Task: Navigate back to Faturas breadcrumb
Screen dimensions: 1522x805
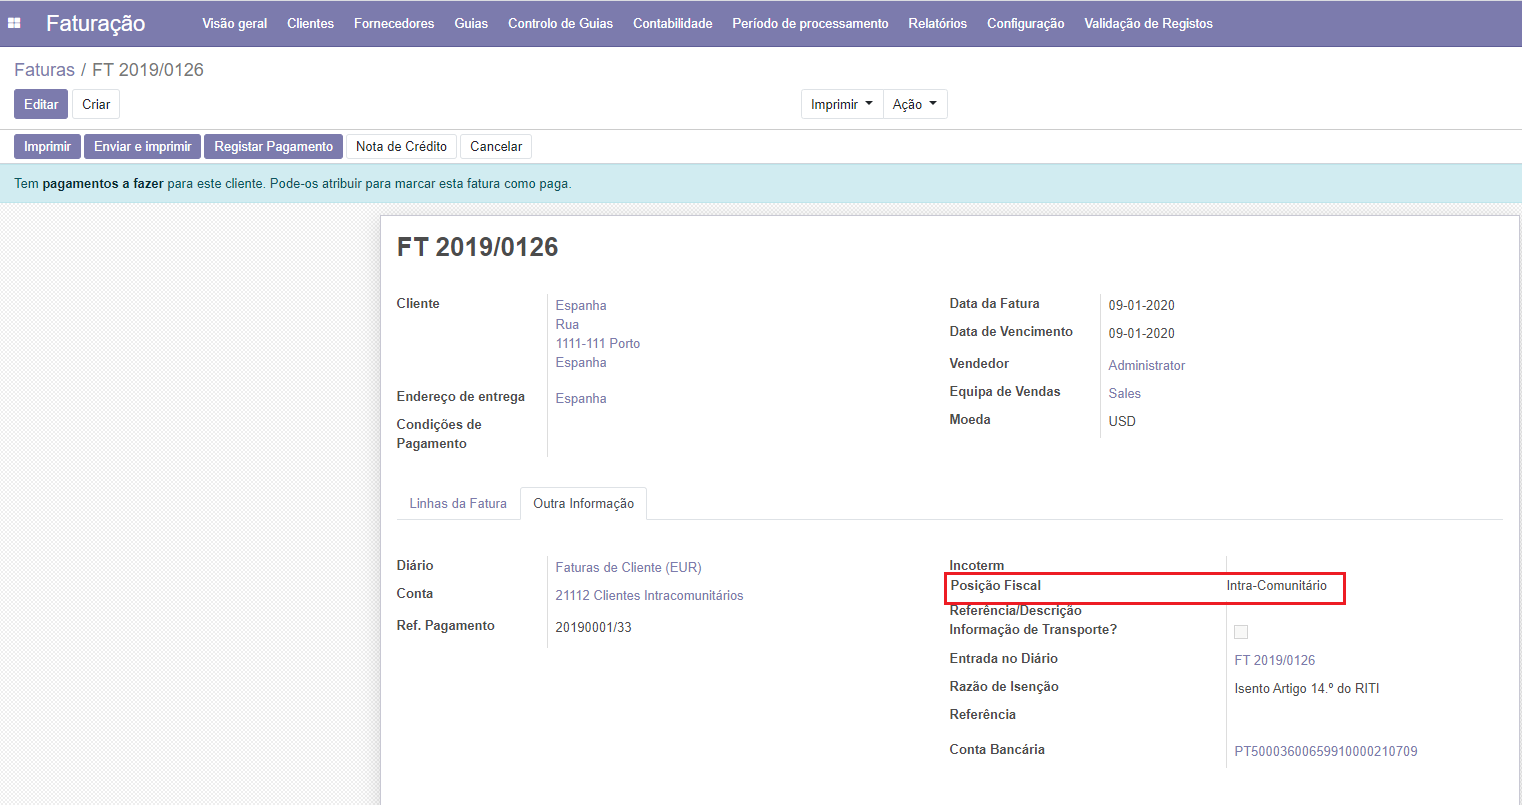Action: pyautogui.click(x=44, y=70)
